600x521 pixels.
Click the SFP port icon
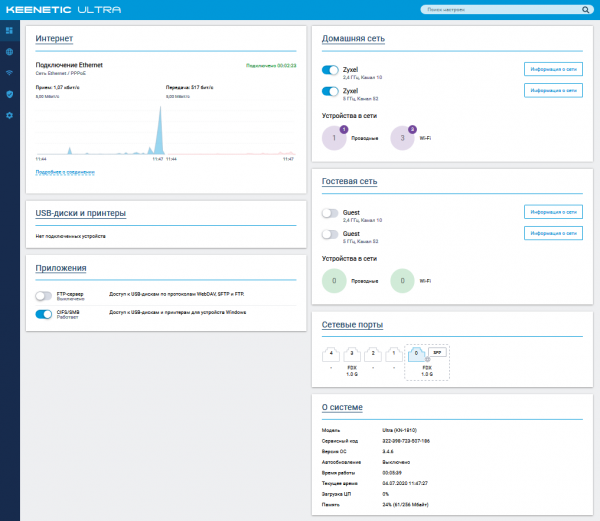[437, 353]
